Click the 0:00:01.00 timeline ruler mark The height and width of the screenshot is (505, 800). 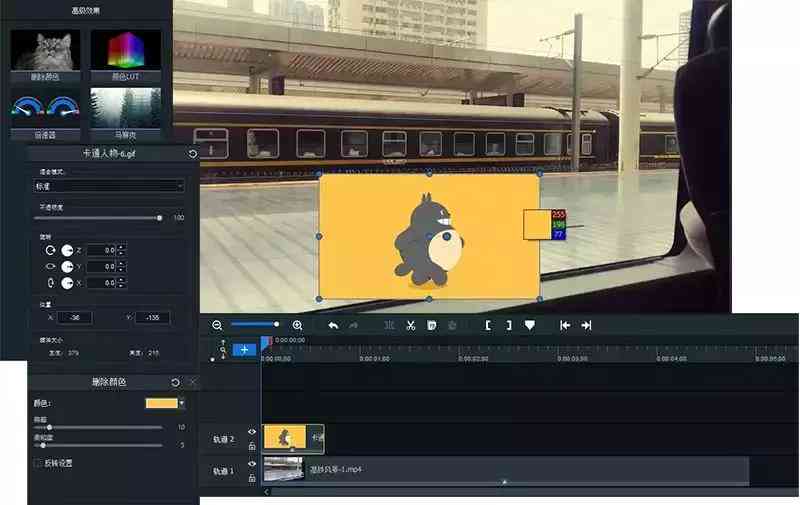374,359
